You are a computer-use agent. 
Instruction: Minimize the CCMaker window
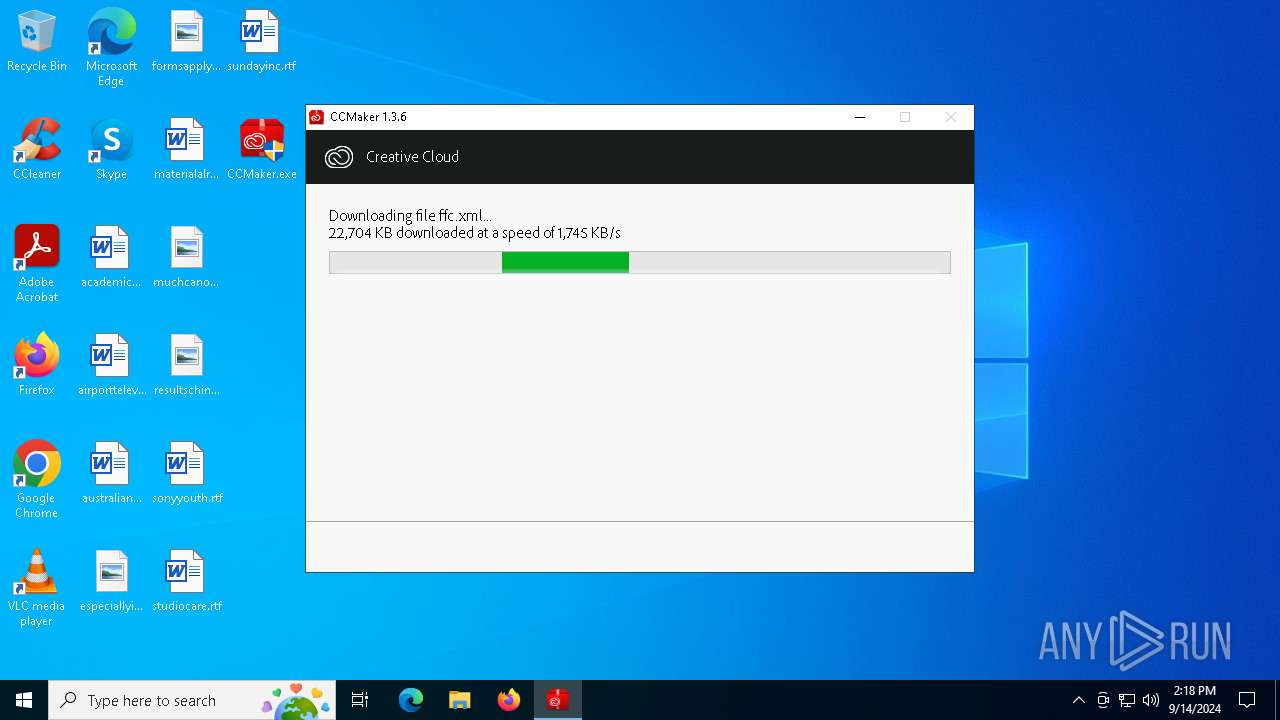(x=860, y=117)
